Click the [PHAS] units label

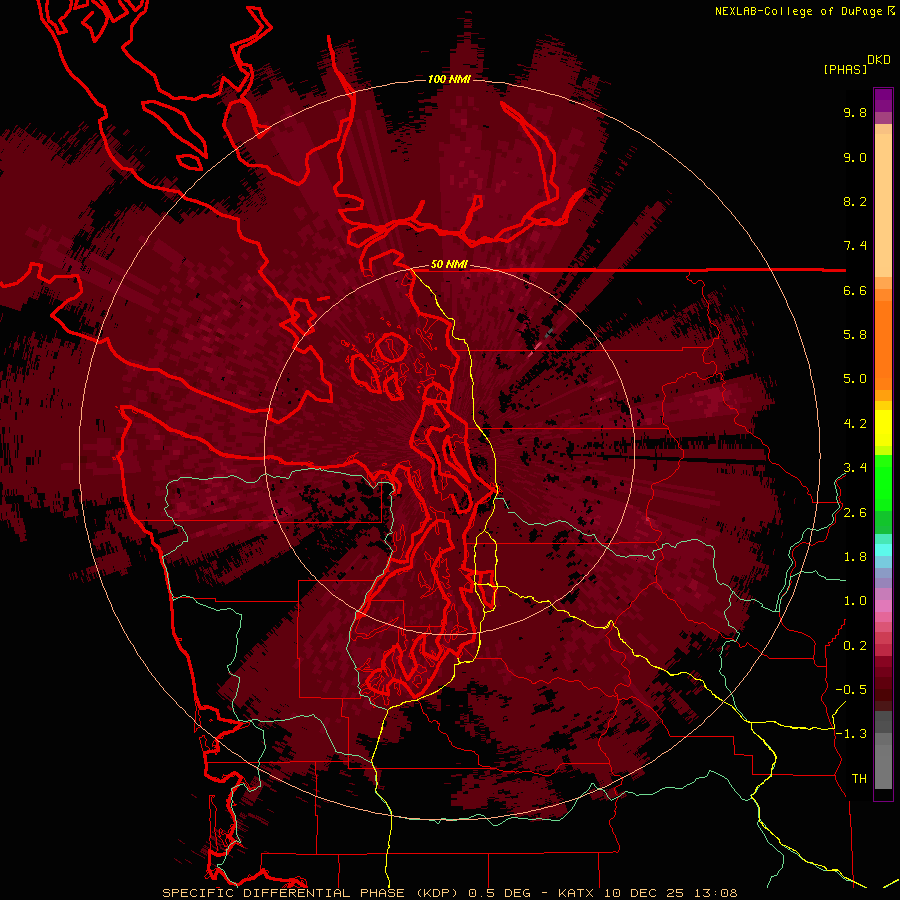[845, 70]
